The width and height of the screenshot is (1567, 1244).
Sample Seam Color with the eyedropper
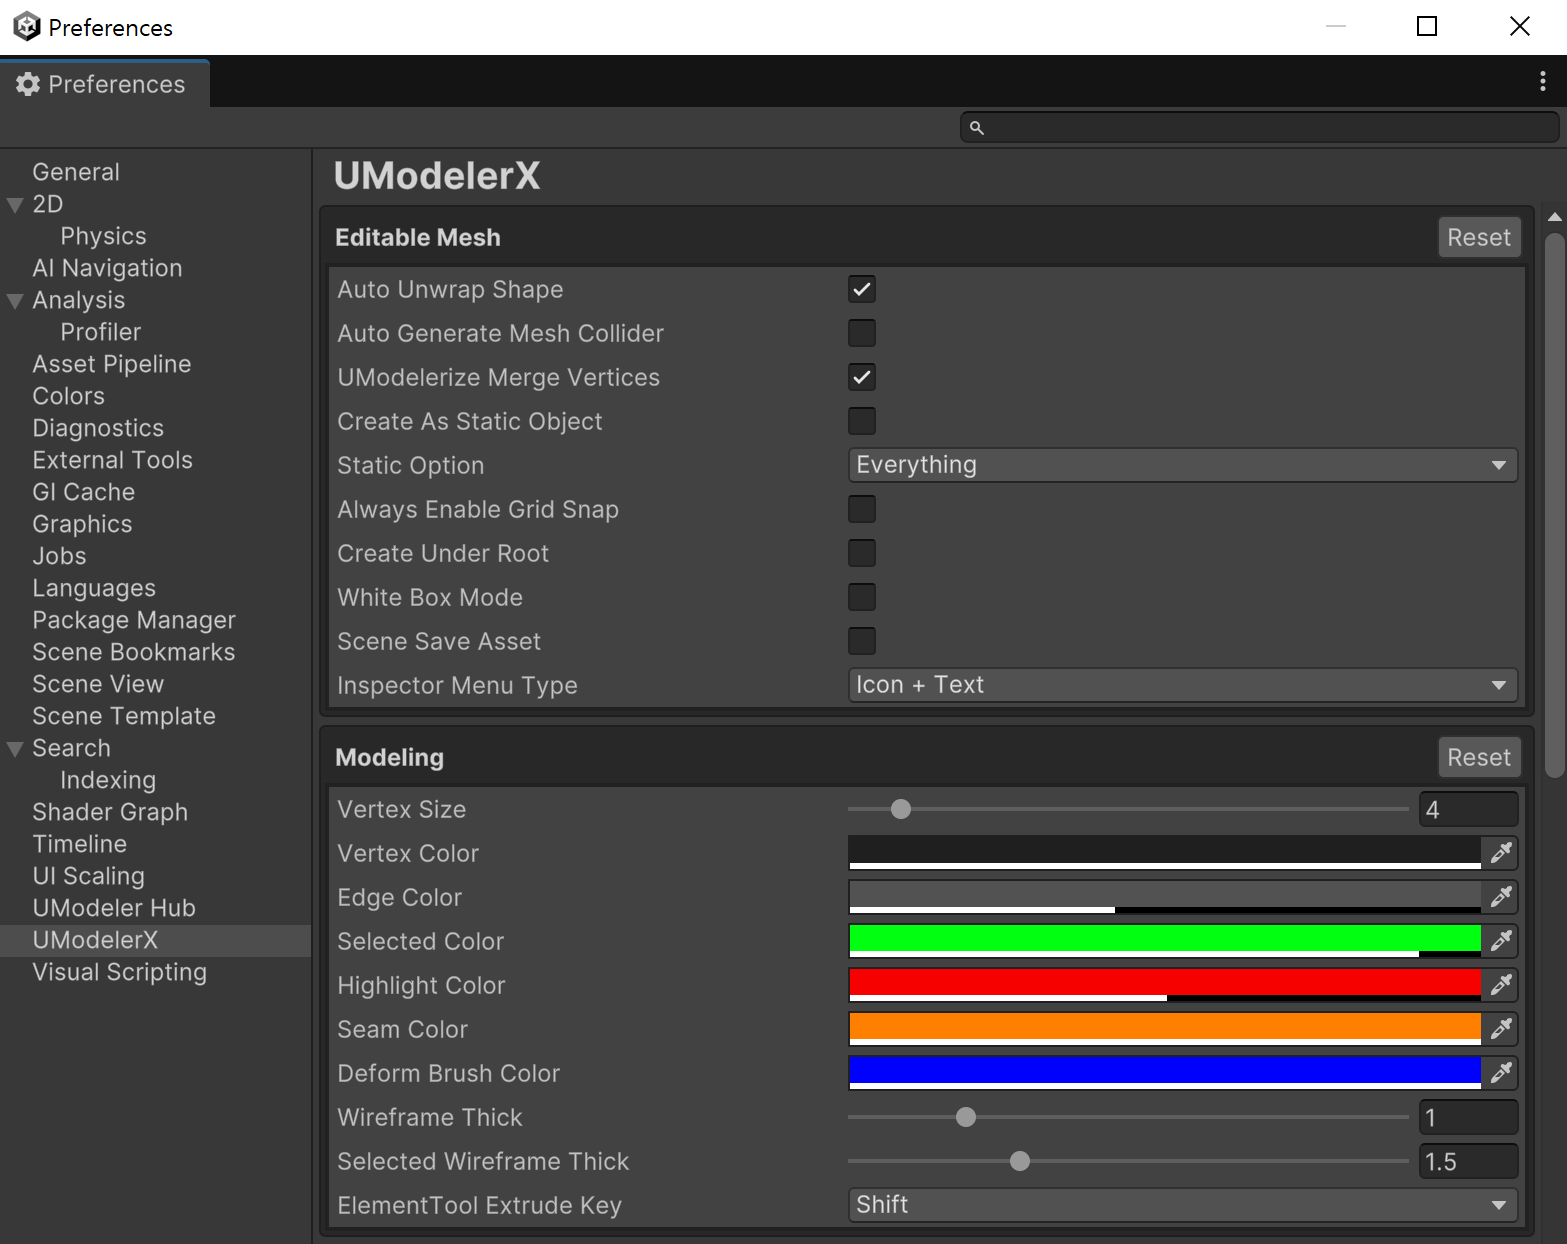1500,1029
